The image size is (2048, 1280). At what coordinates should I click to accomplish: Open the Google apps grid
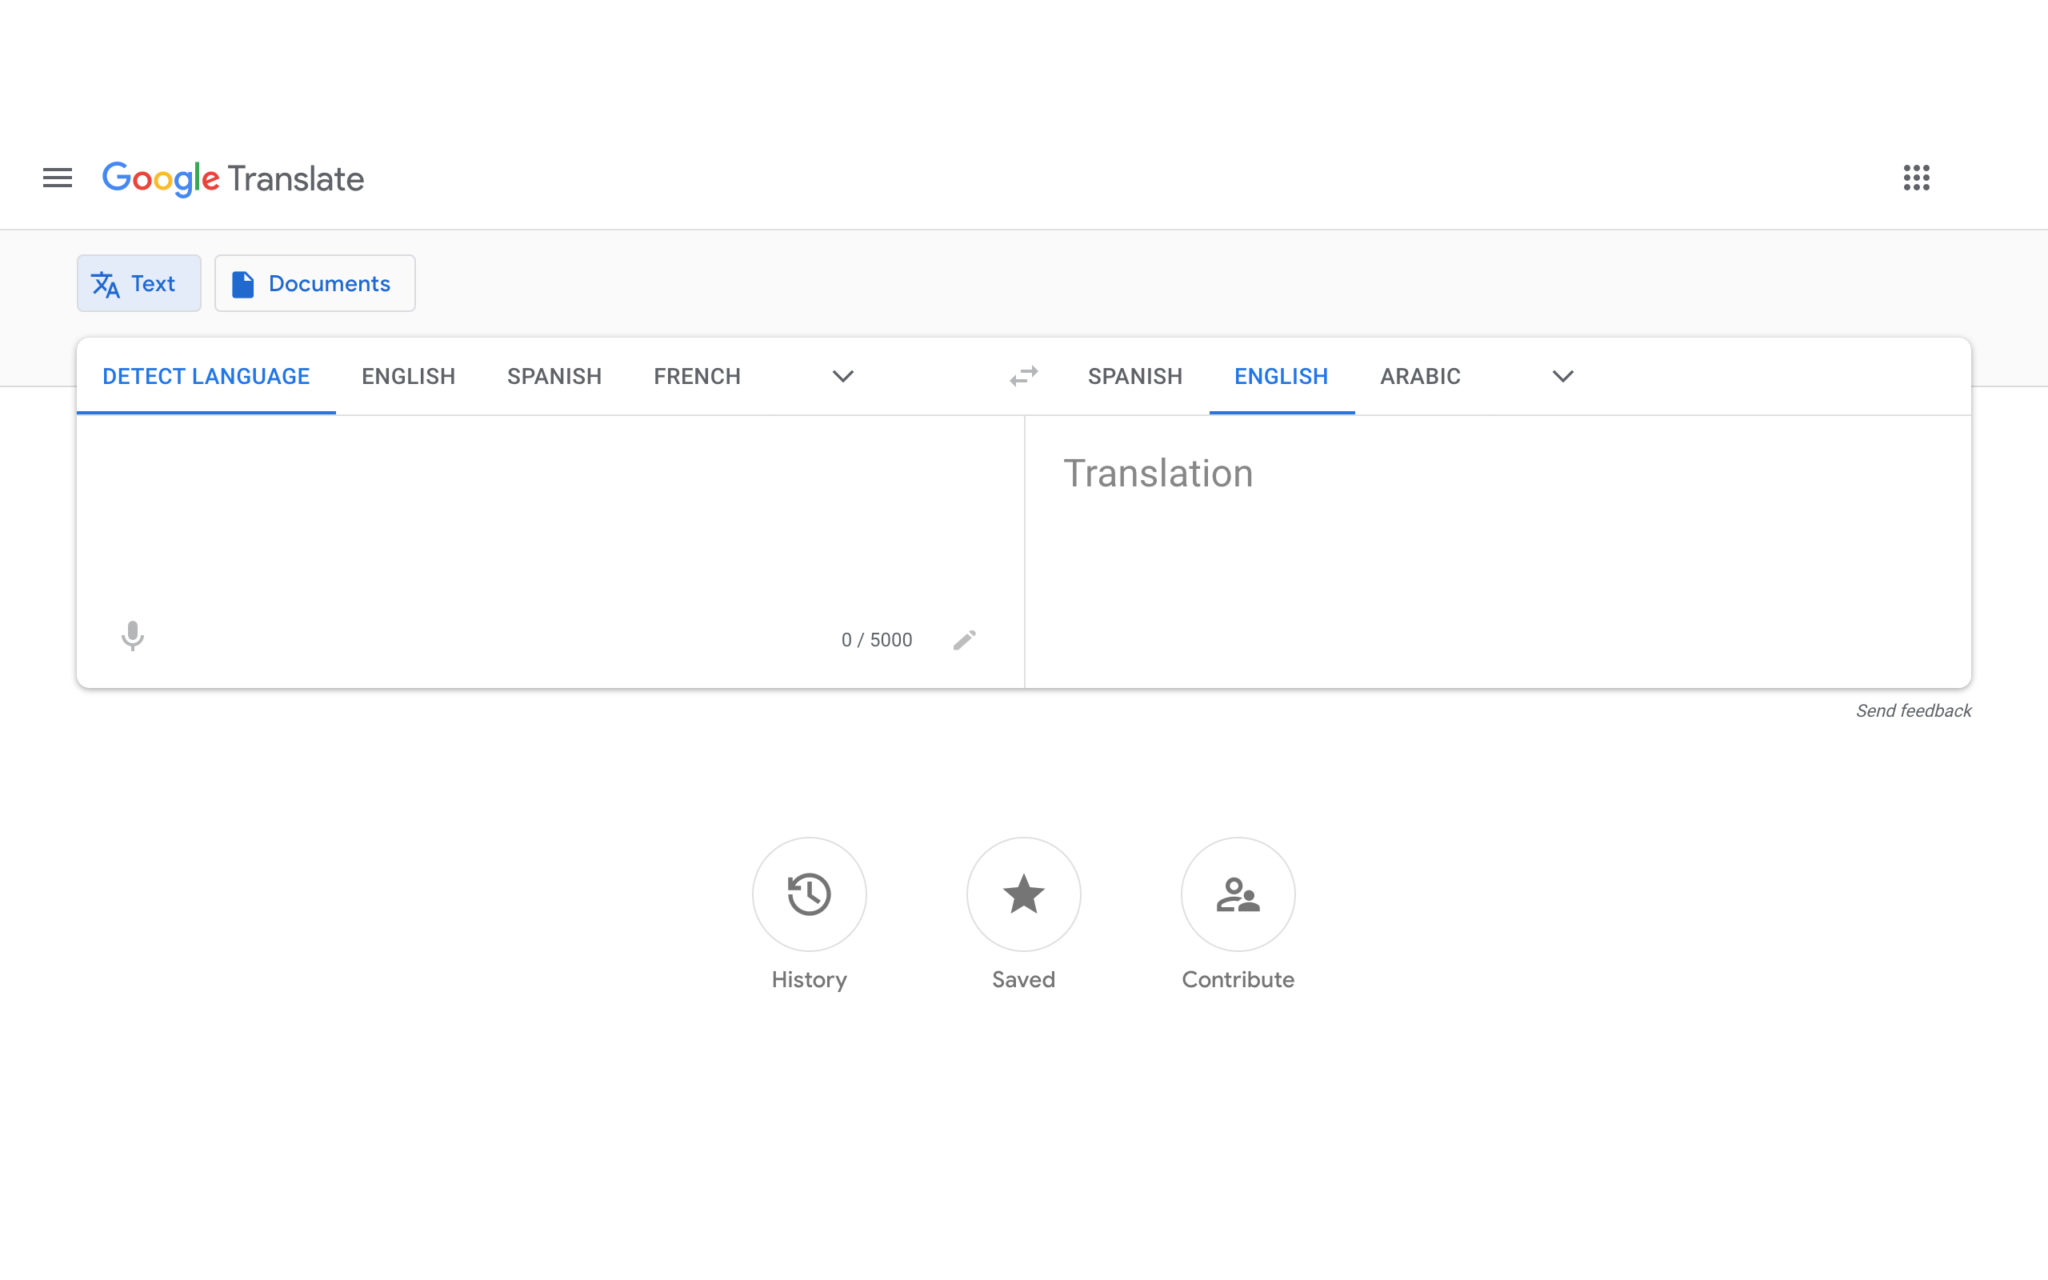point(1915,178)
